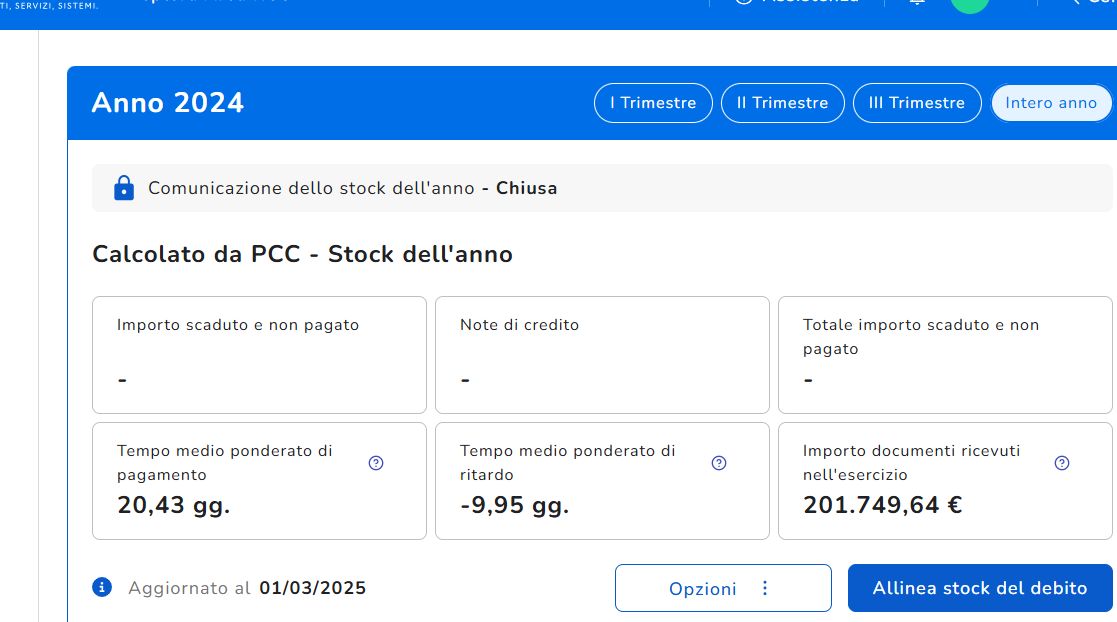1117x622 pixels.
Task: Click the green user avatar circle
Action: 968,3
